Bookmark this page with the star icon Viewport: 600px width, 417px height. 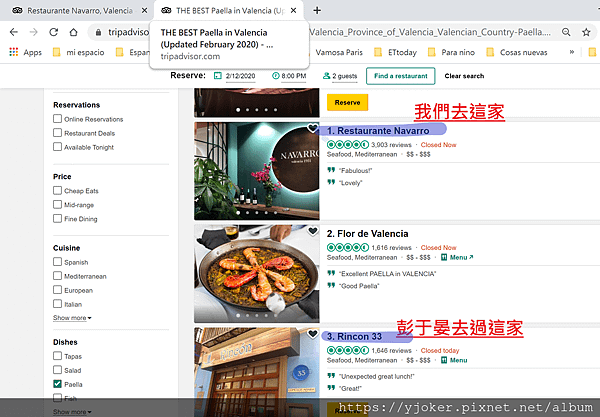click(x=586, y=32)
